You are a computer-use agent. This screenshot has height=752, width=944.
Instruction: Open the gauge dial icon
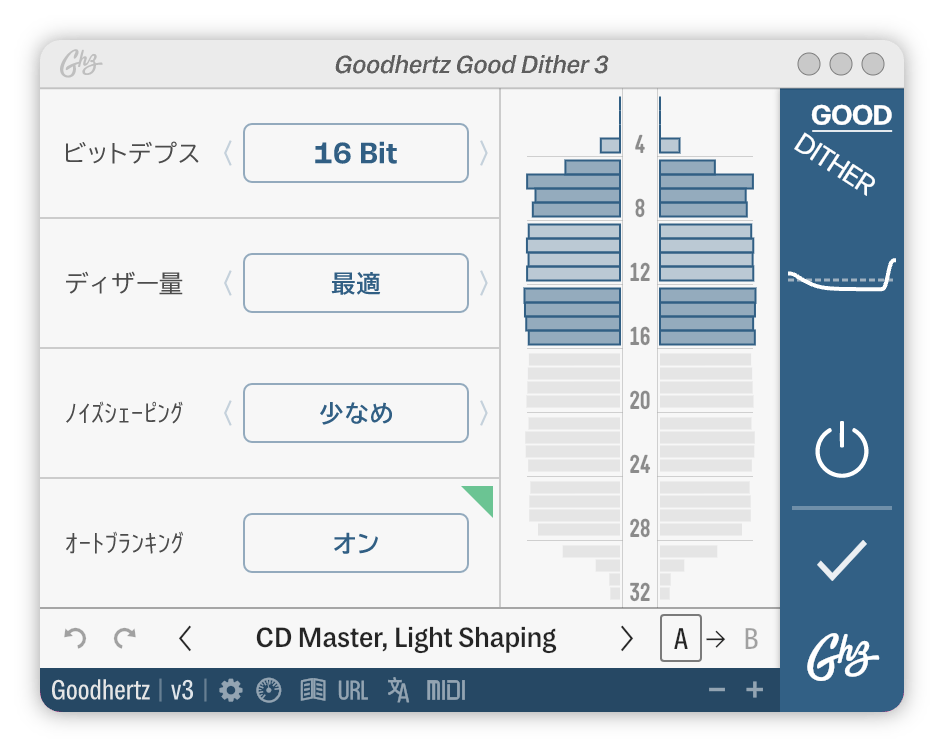[x=269, y=690]
